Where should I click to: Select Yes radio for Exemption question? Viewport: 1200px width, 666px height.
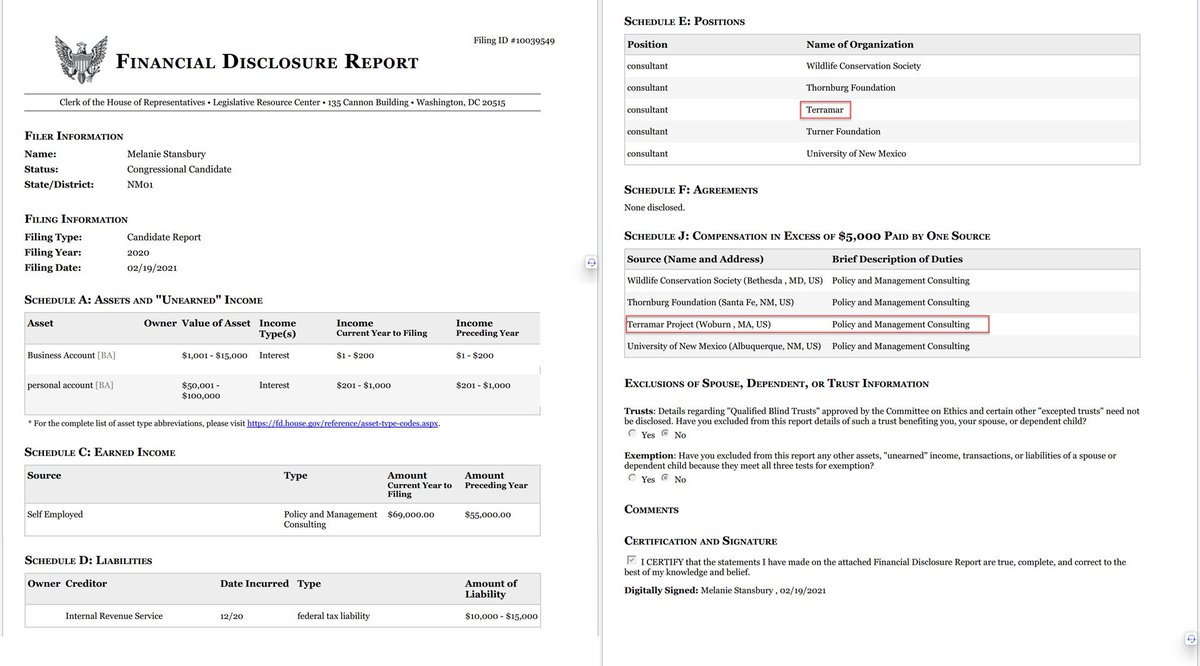click(x=631, y=478)
